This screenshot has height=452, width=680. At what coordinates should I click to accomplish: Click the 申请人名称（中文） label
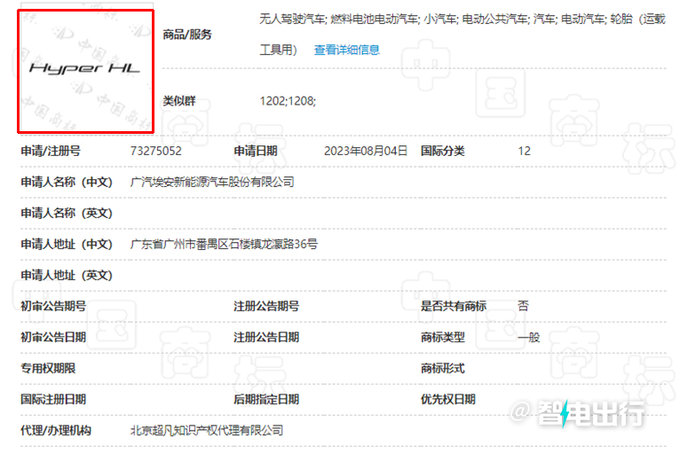tap(66, 182)
